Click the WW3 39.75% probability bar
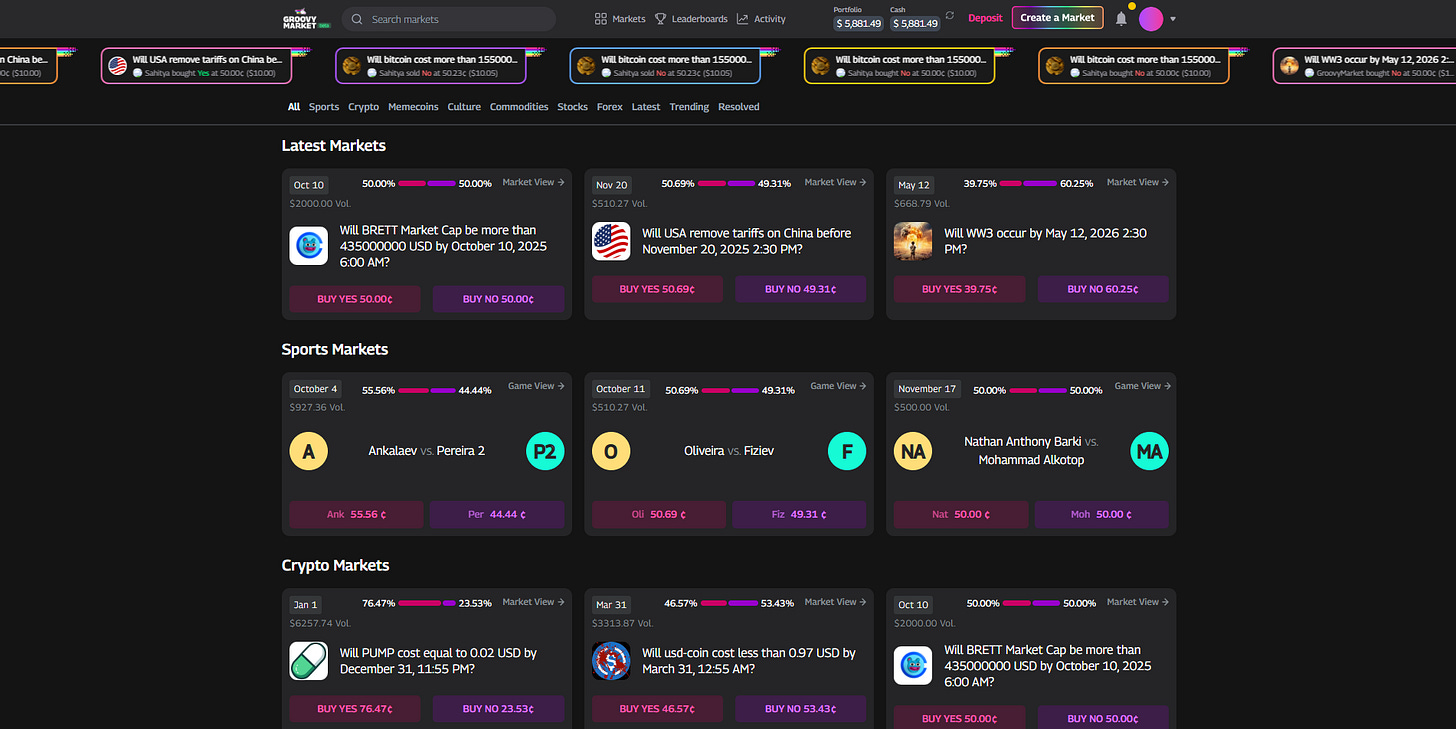 click(1028, 184)
